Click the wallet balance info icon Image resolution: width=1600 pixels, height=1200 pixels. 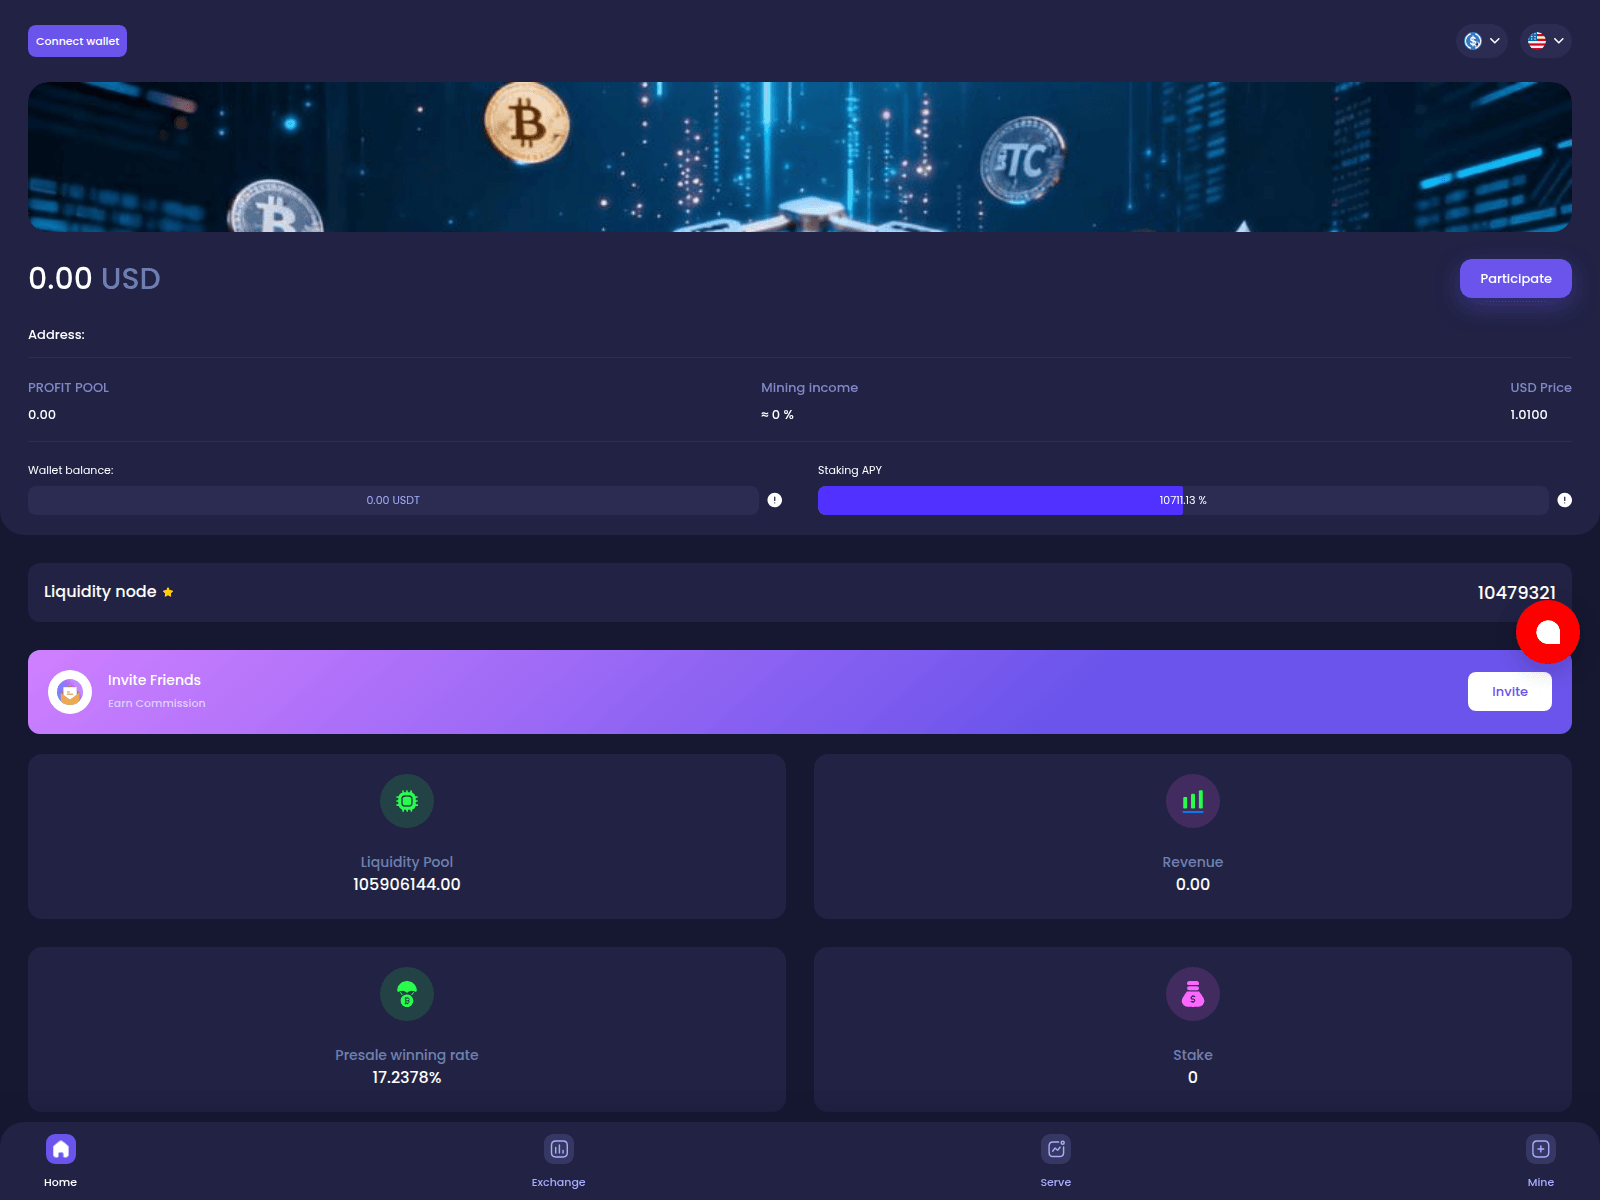click(775, 500)
